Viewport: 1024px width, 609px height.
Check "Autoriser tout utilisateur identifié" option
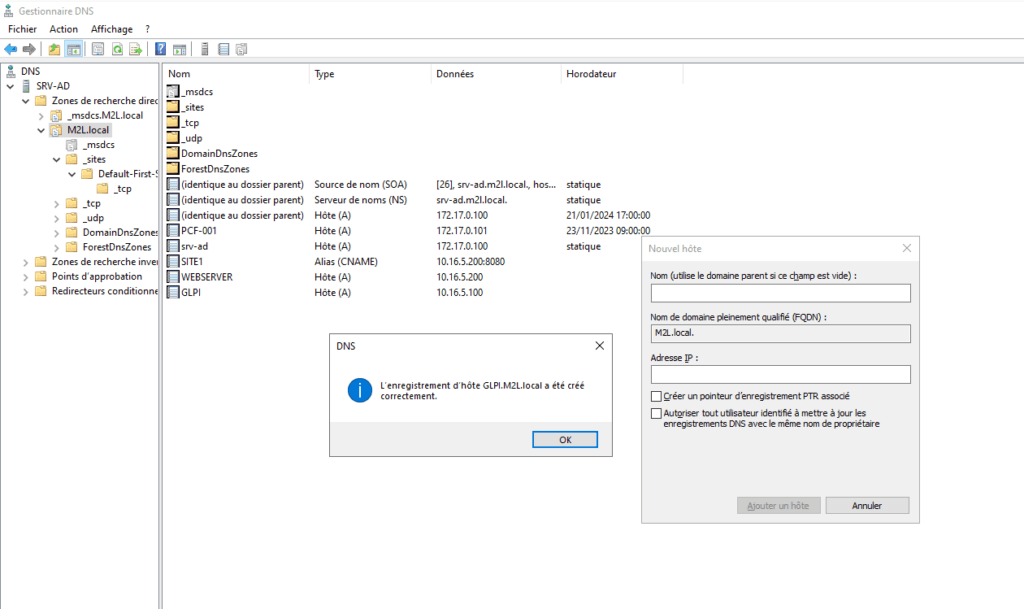tap(657, 413)
